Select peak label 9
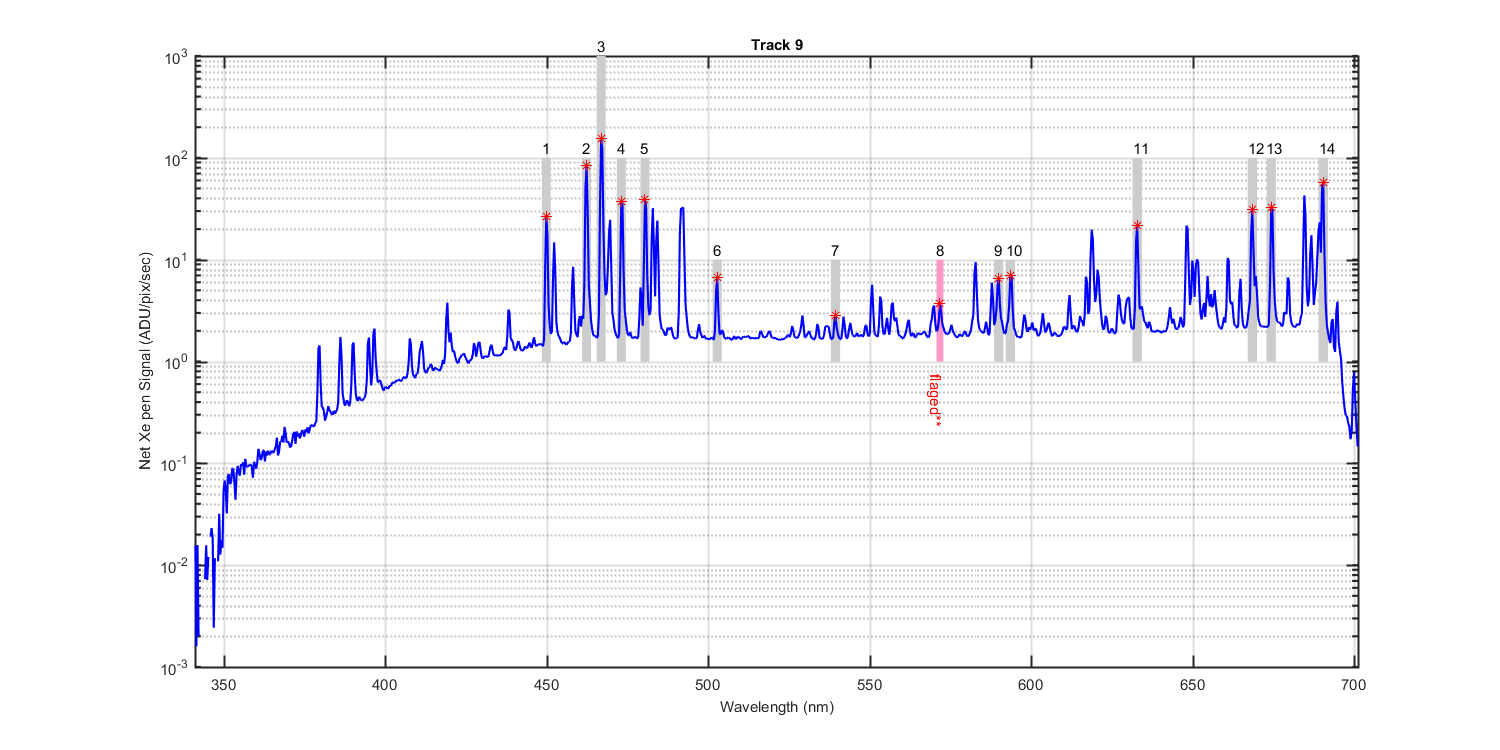This screenshot has height=750, width=1500. pyautogui.click(x=998, y=250)
